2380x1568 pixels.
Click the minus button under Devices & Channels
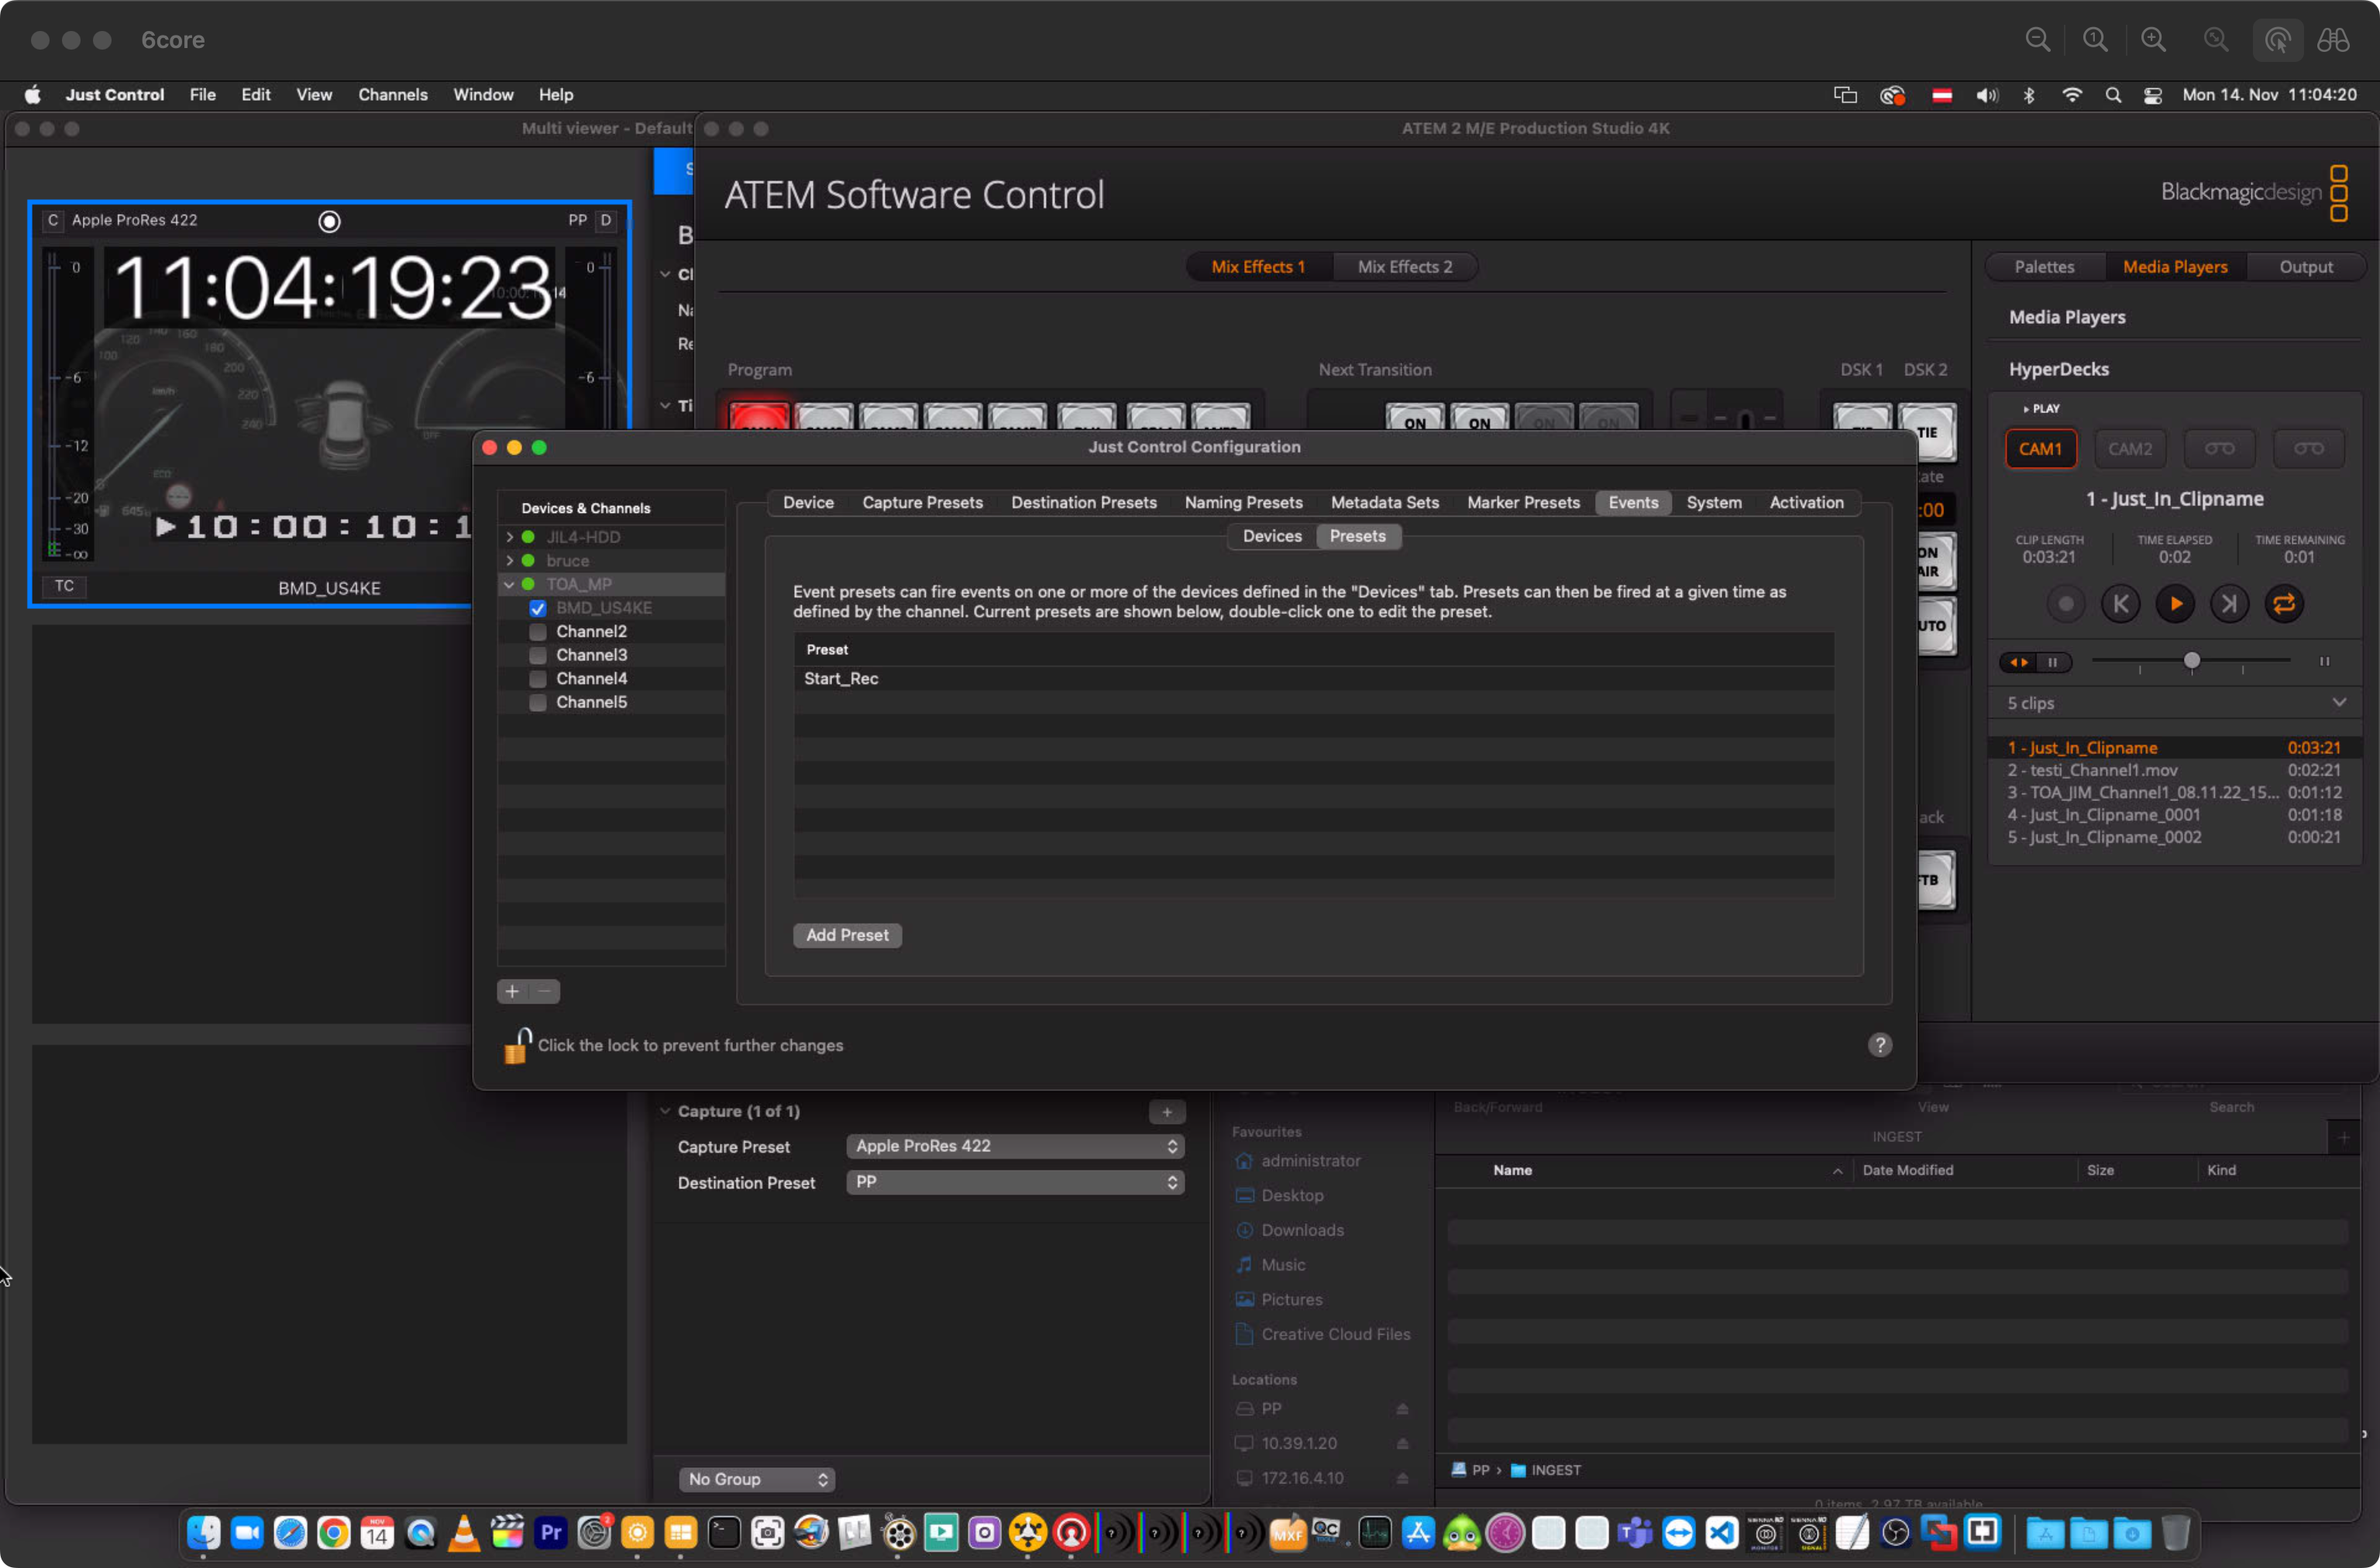pyautogui.click(x=544, y=991)
